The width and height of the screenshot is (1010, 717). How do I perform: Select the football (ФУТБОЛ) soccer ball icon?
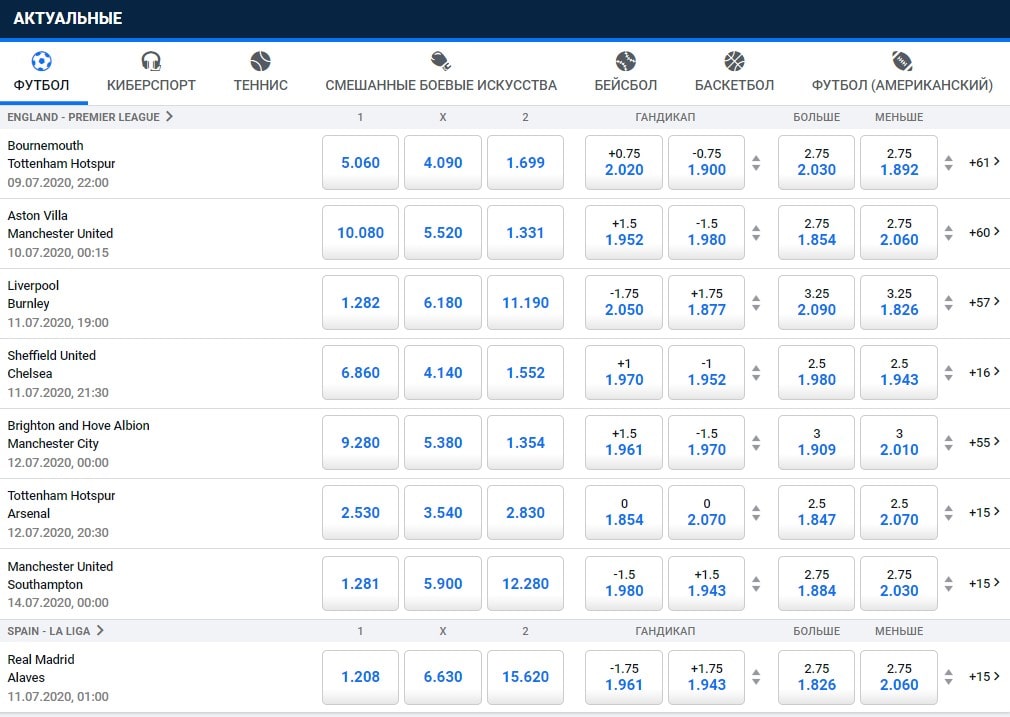point(41,61)
